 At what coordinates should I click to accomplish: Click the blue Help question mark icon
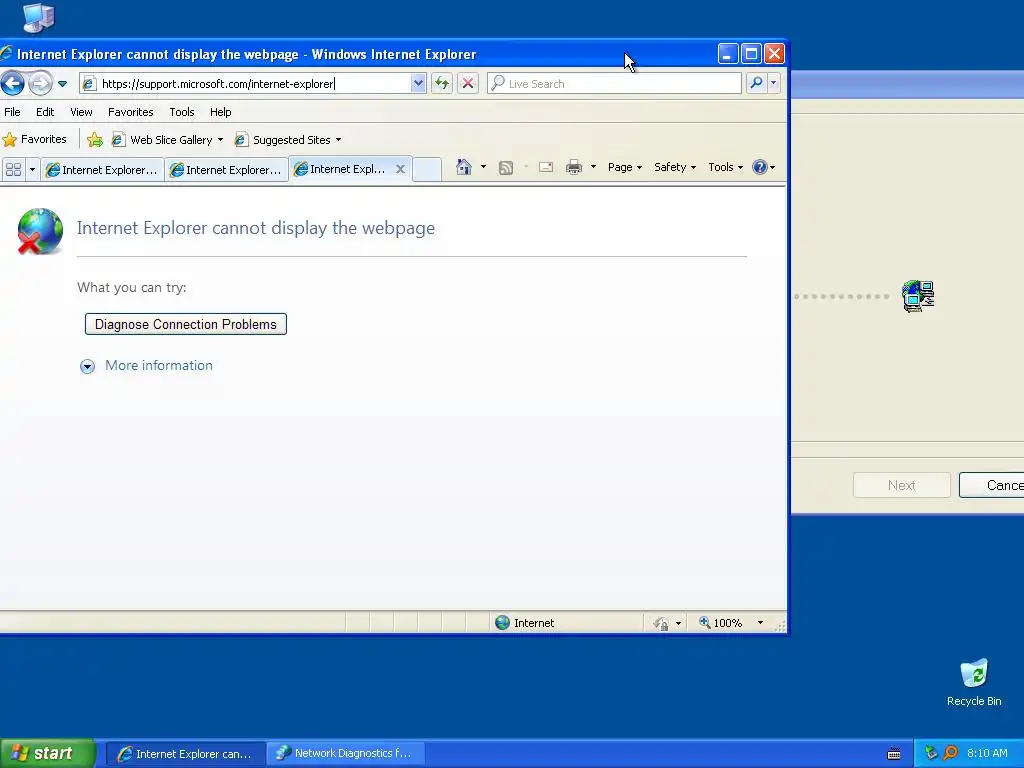click(x=760, y=167)
